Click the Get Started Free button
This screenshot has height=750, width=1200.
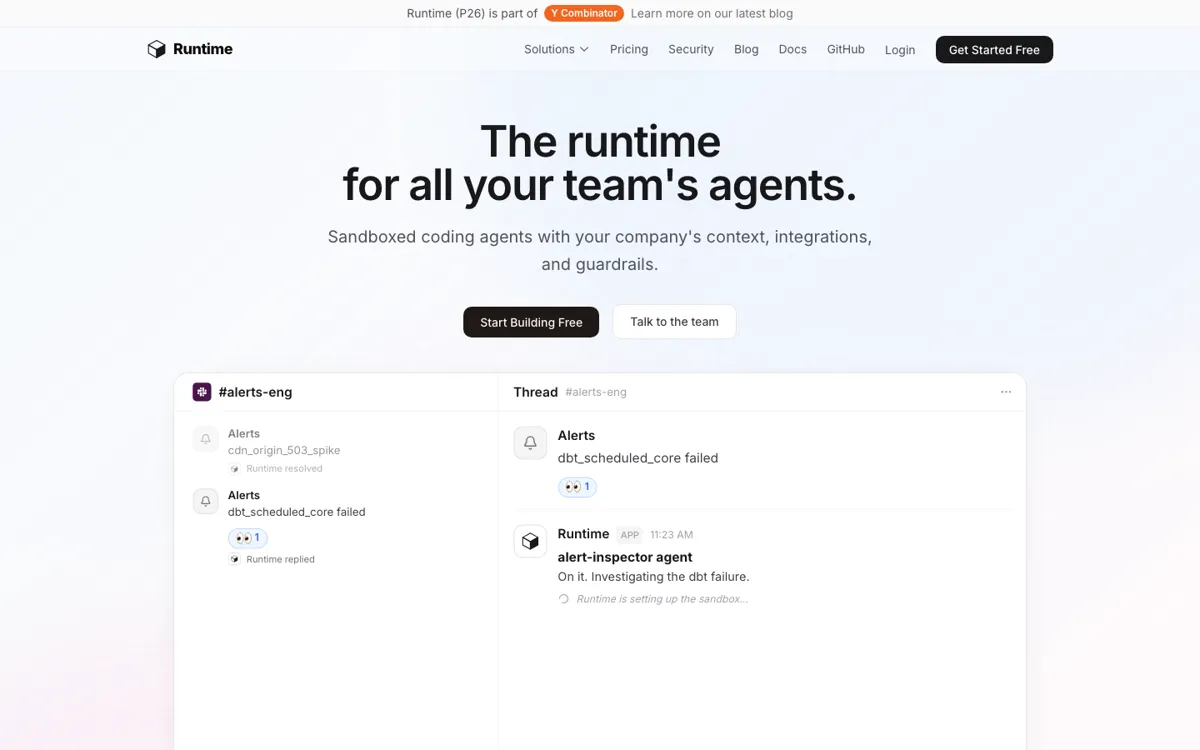(x=994, y=50)
